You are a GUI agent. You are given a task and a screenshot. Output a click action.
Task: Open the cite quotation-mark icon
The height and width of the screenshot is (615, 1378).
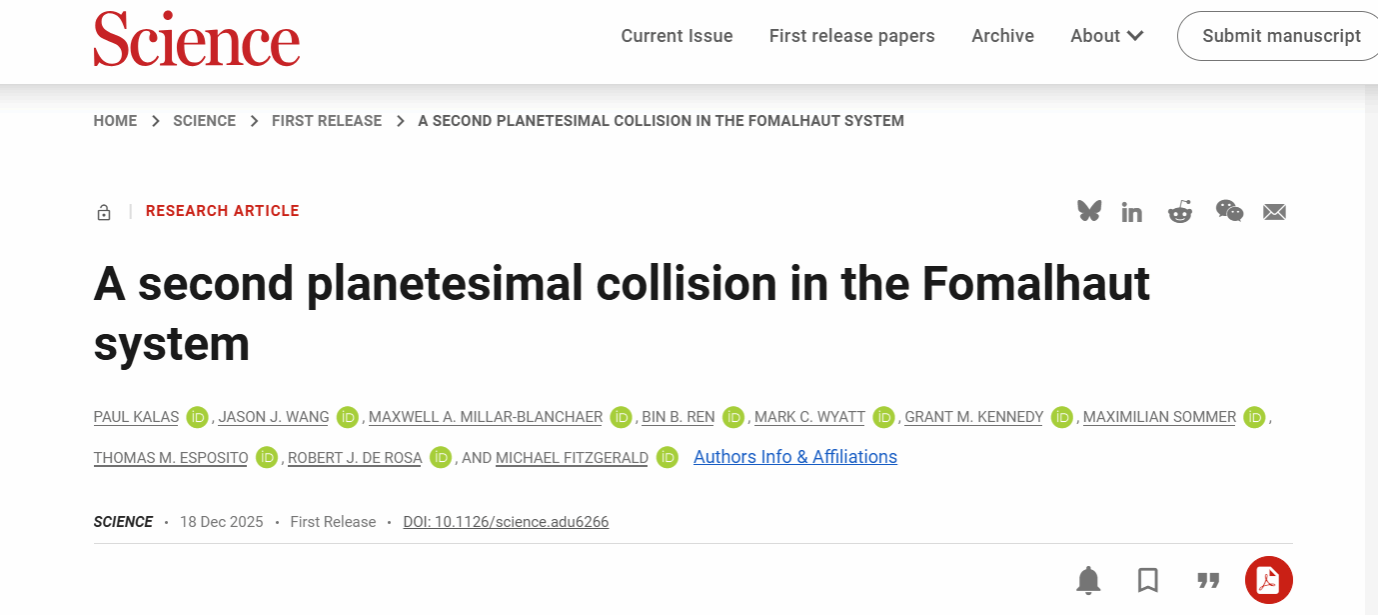click(x=1208, y=580)
